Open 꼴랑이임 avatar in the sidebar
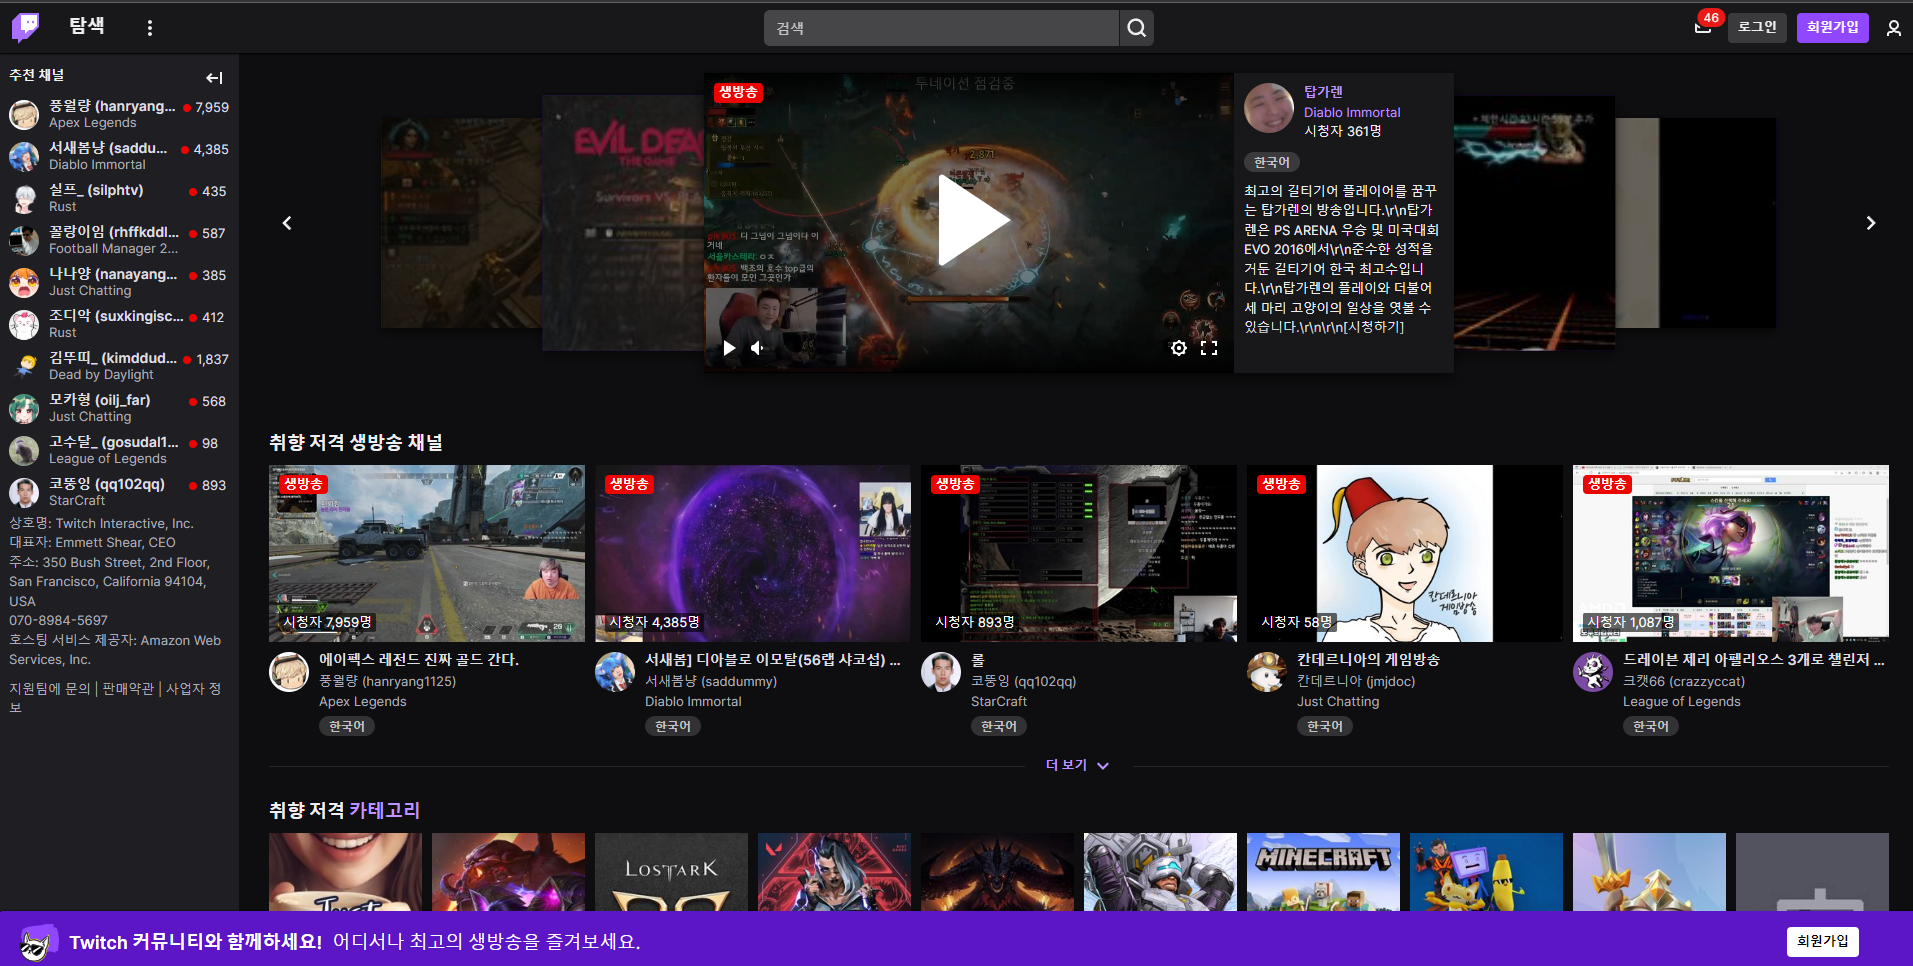This screenshot has height=966, width=1913. [x=24, y=241]
